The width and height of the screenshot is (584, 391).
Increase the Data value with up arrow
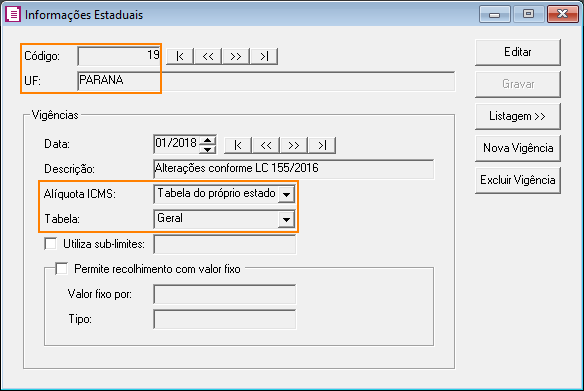pyautogui.click(x=207, y=141)
